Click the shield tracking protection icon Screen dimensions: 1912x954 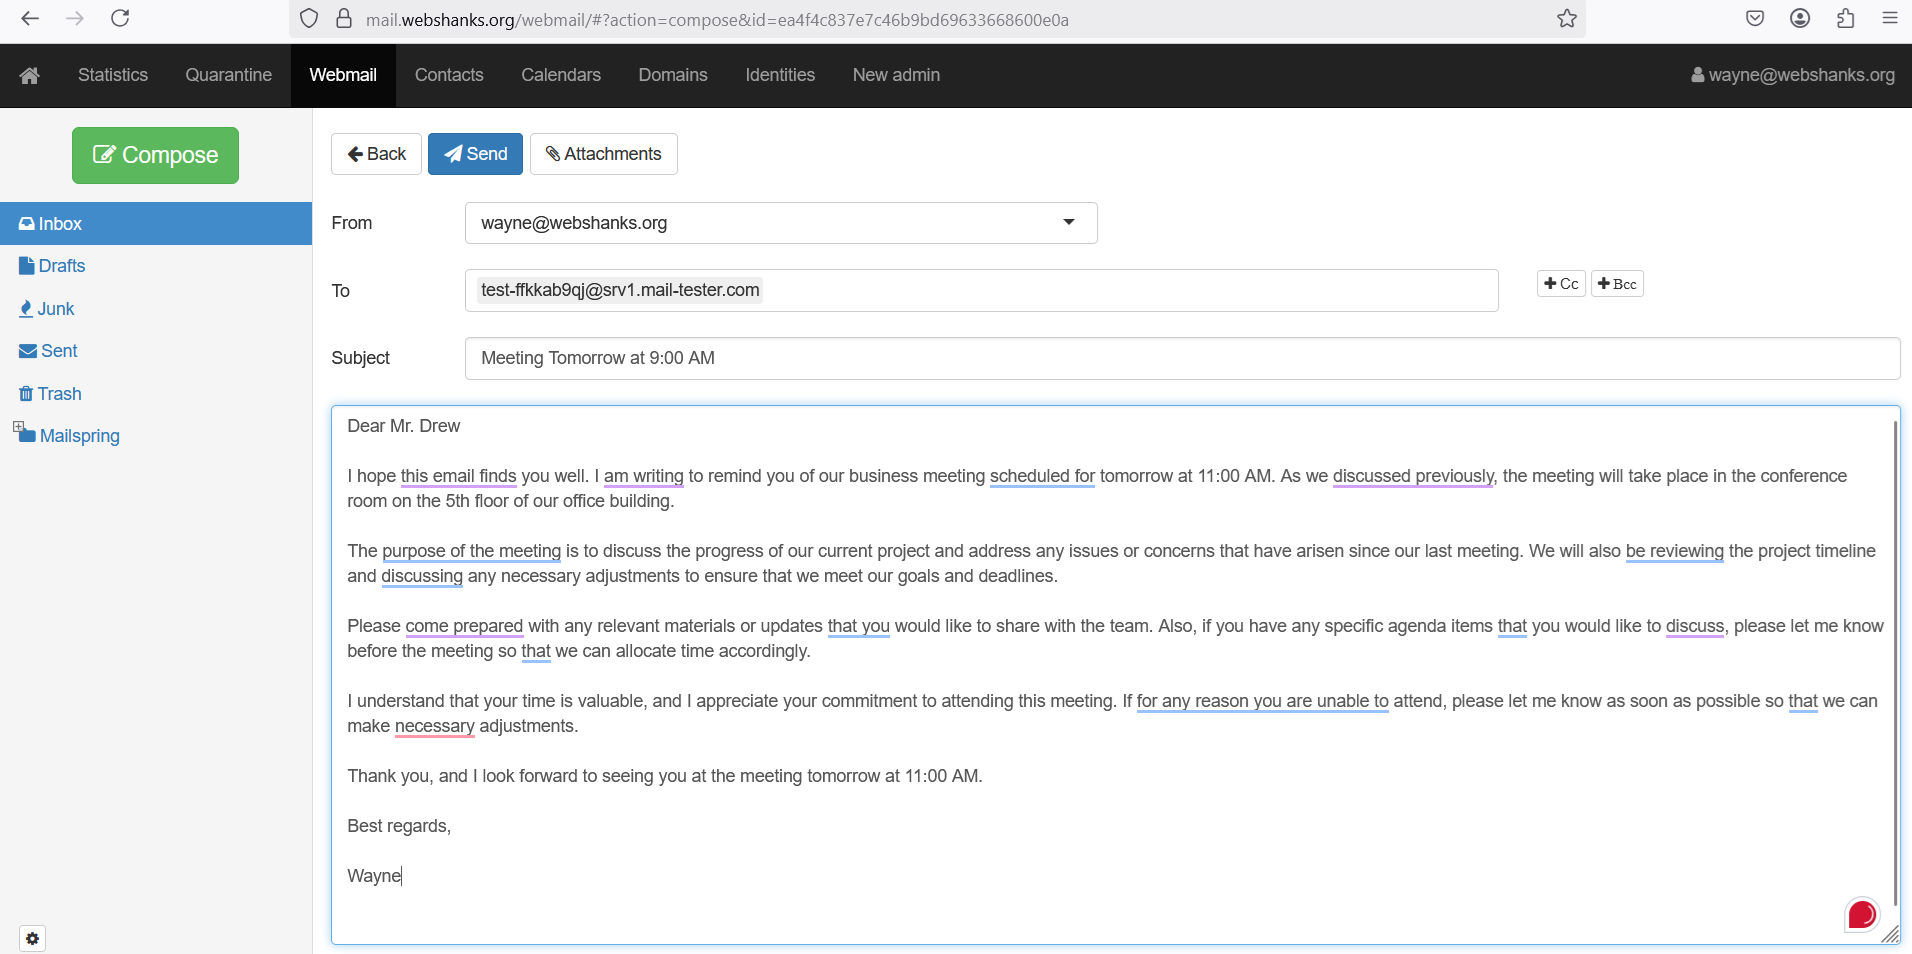(309, 19)
